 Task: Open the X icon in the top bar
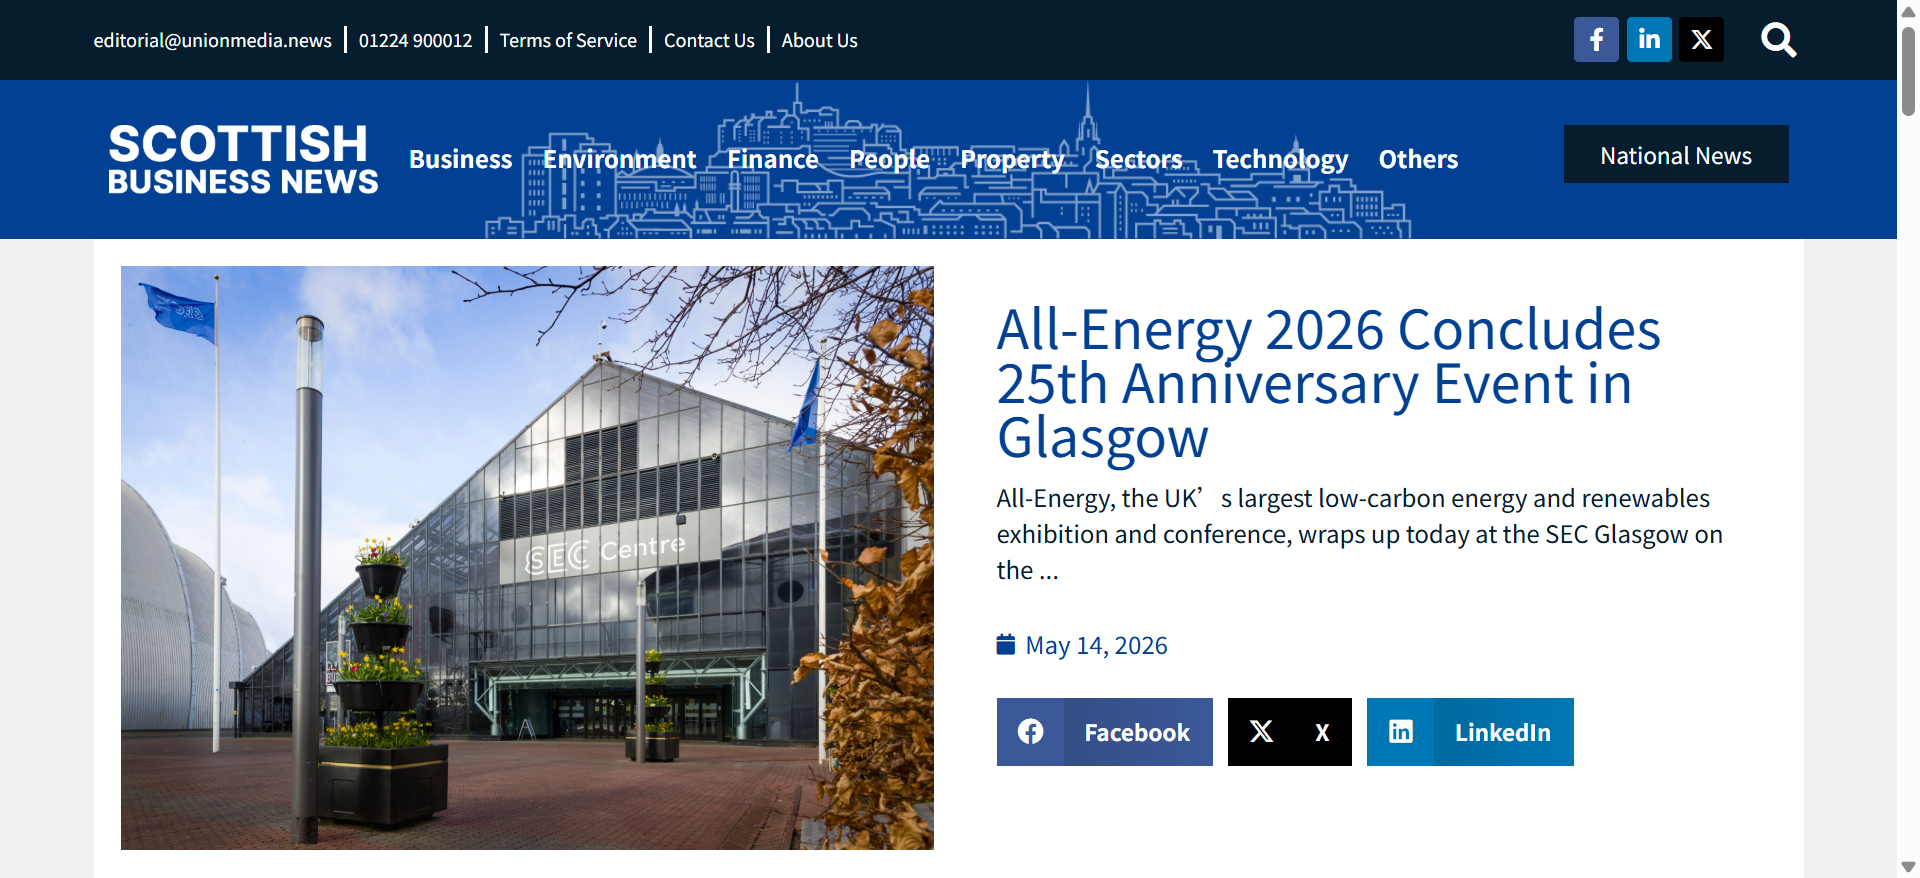(x=1701, y=40)
